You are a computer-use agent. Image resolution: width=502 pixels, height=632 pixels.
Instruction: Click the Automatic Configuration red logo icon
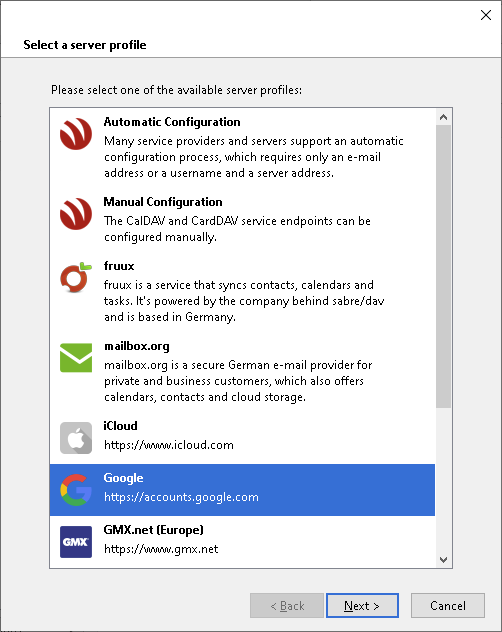click(x=76, y=134)
